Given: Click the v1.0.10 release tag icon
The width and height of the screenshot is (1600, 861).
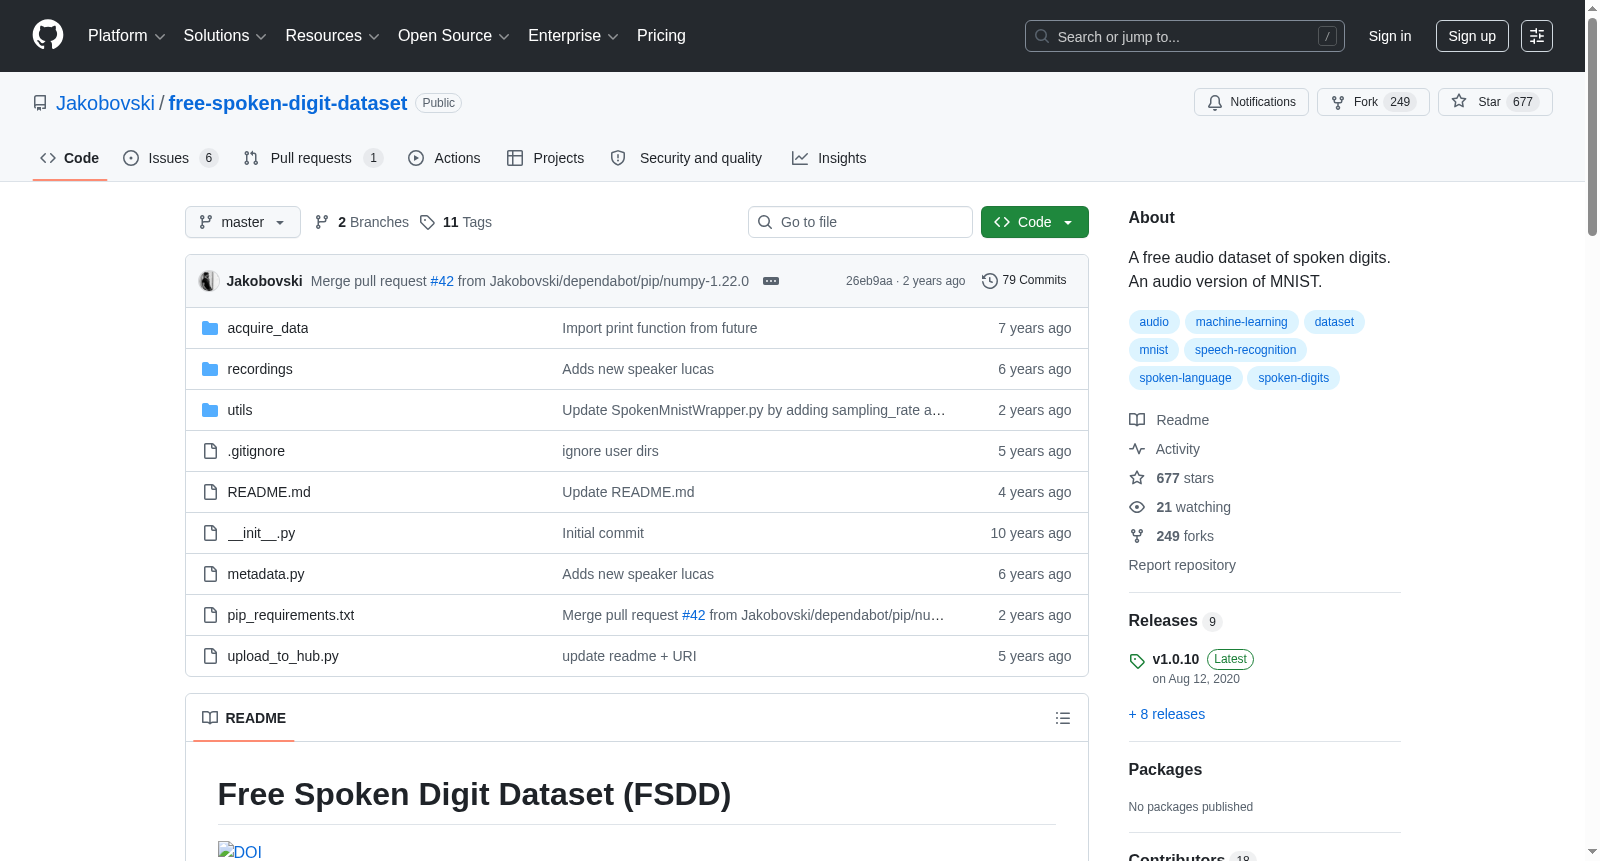Looking at the screenshot, I should click(x=1137, y=661).
